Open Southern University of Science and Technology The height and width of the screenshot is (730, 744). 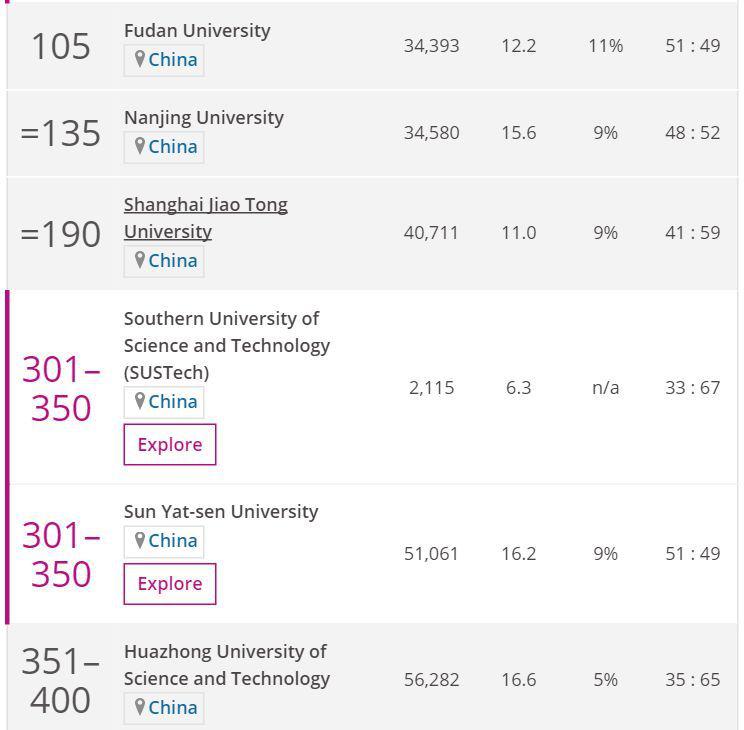tap(226, 345)
